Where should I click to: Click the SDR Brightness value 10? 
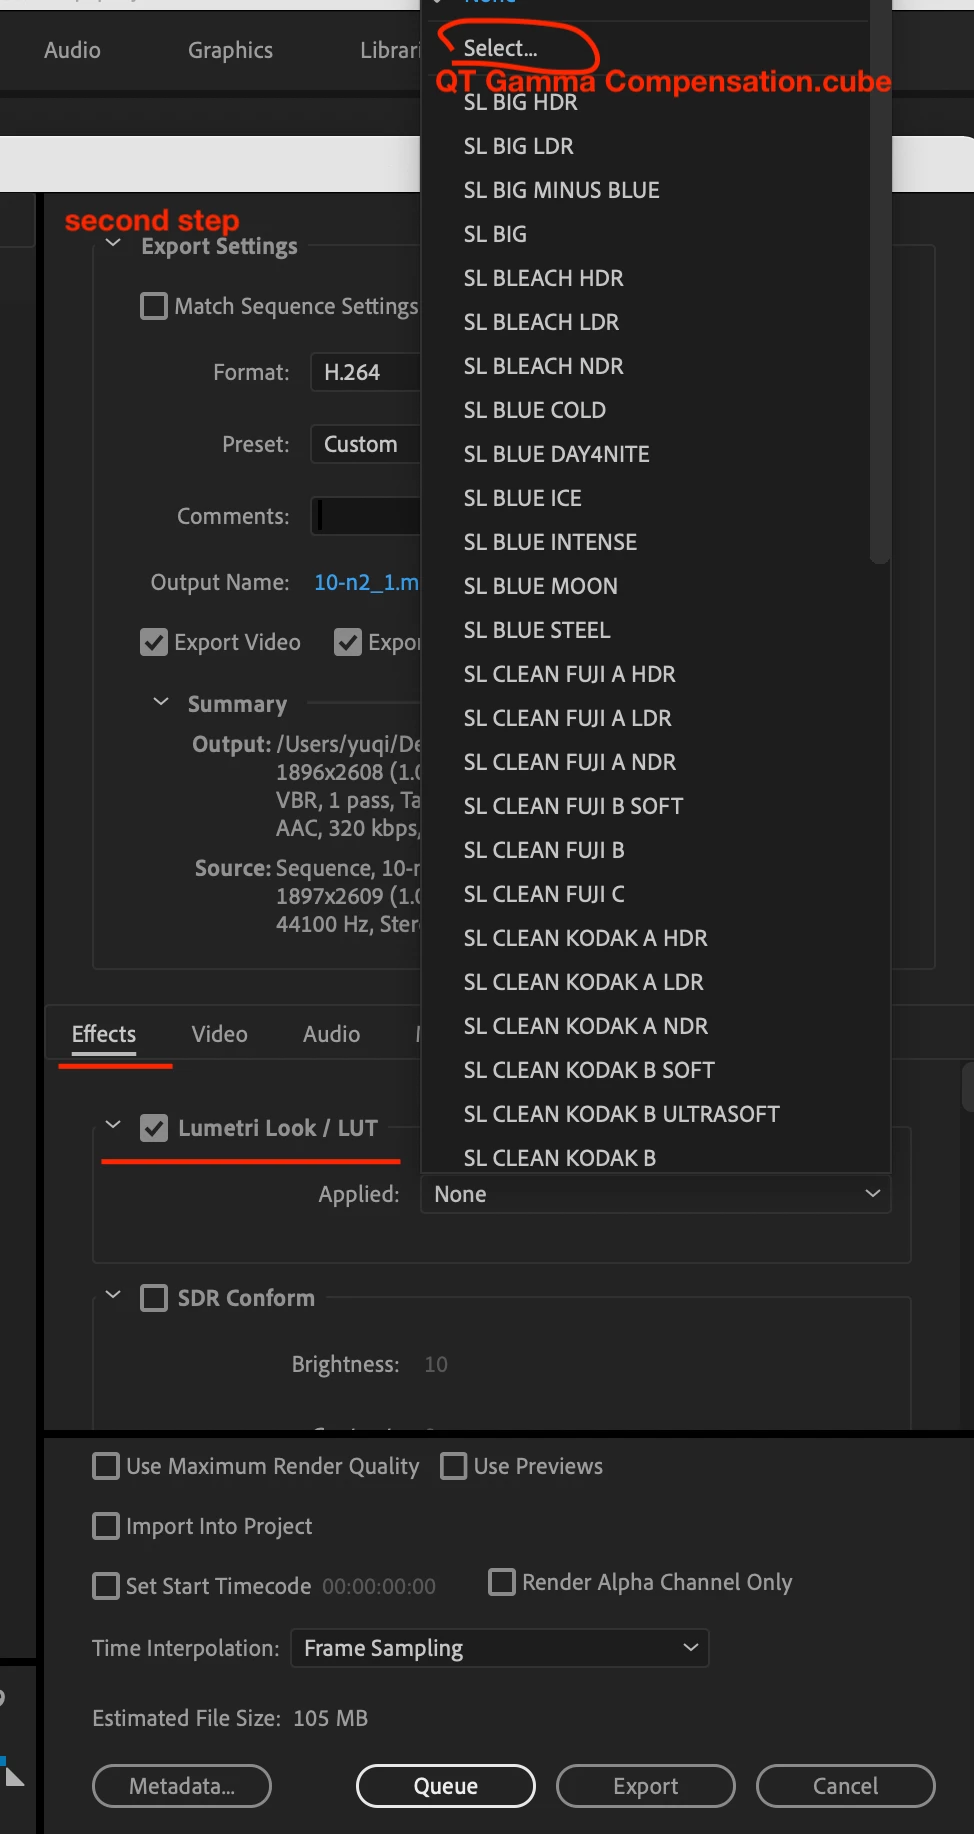[x=436, y=1364]
